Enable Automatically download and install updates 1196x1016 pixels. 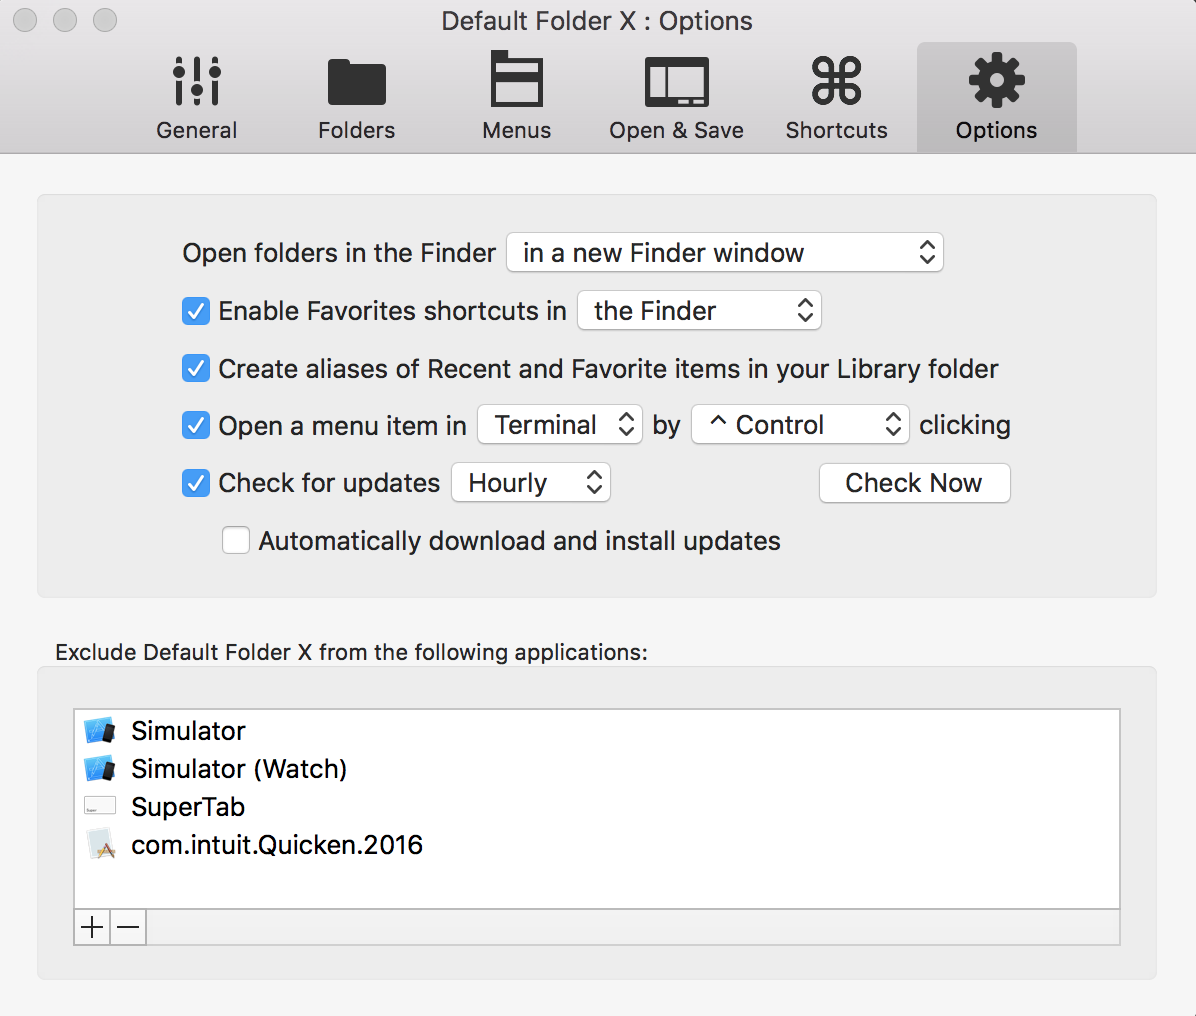click(x=236, y=540)
